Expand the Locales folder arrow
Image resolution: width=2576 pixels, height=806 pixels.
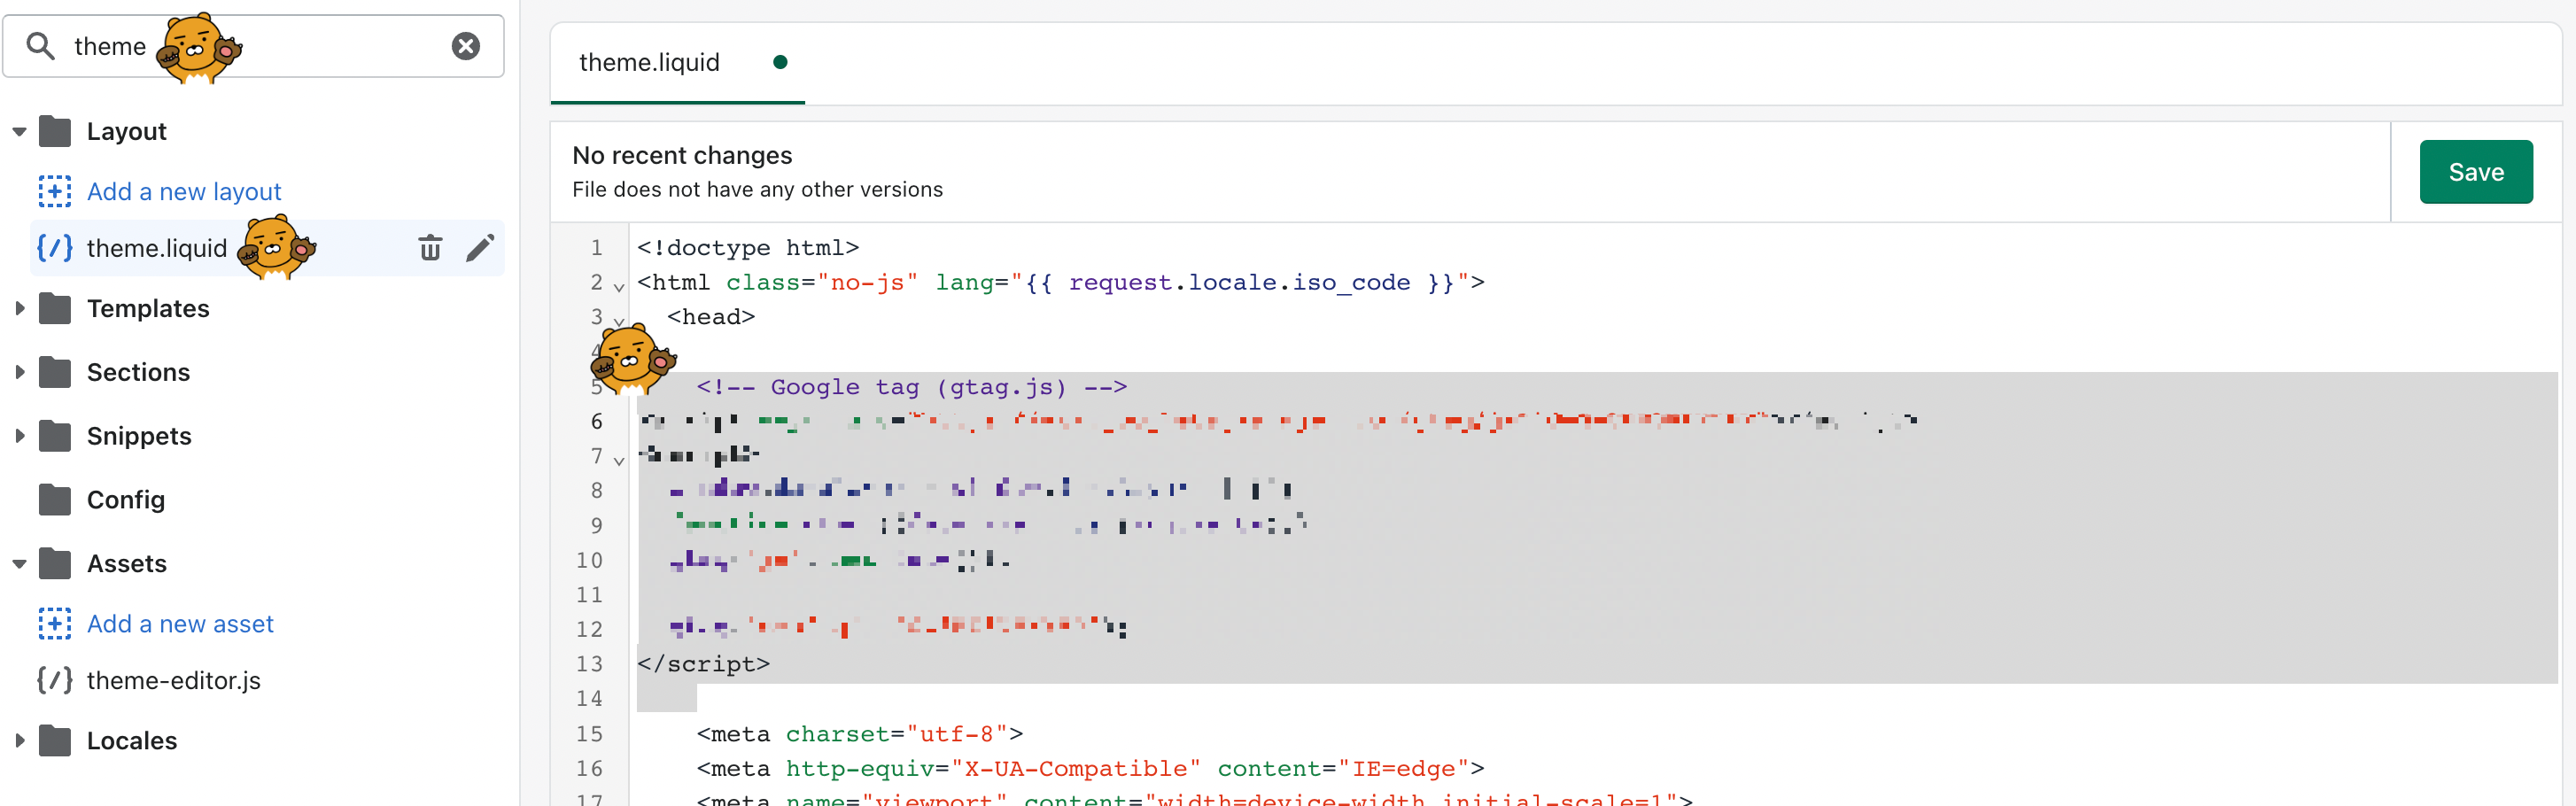(x=19, y=740)
